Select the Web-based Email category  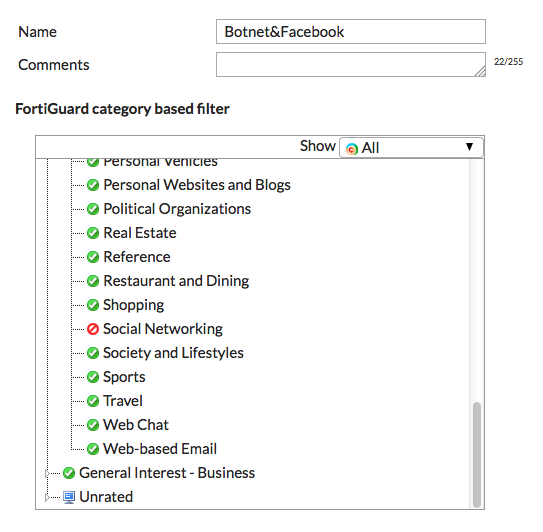point(160,449)
